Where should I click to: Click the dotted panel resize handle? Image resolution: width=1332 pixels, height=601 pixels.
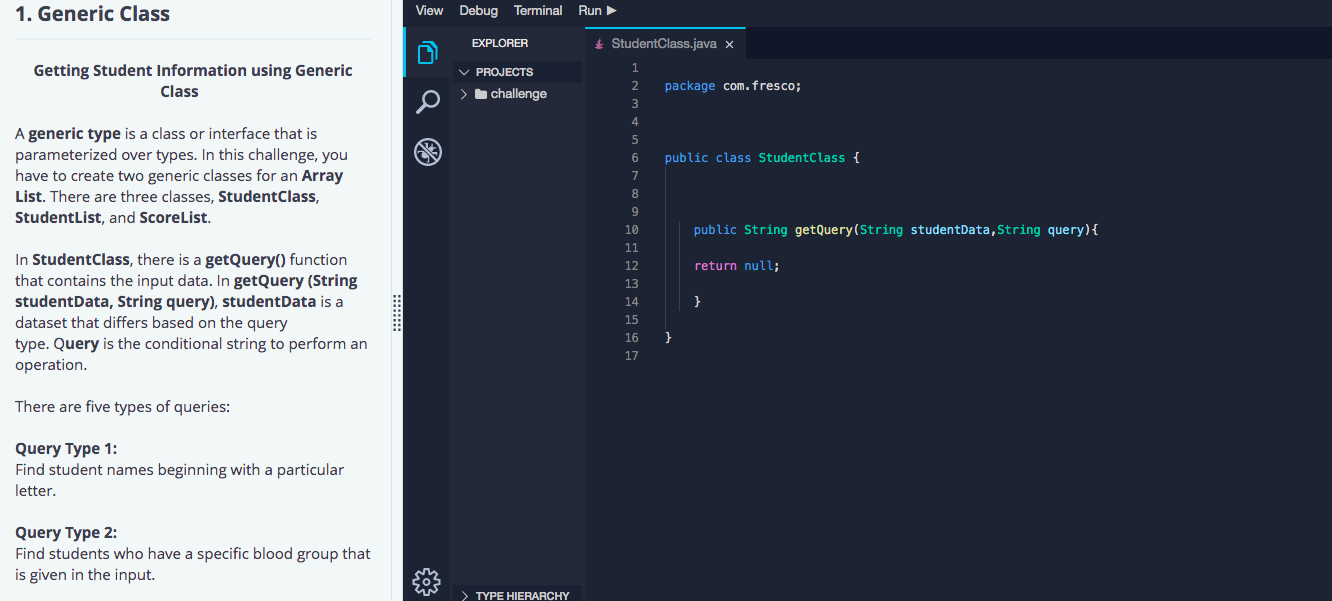click(x=397, y=313)
